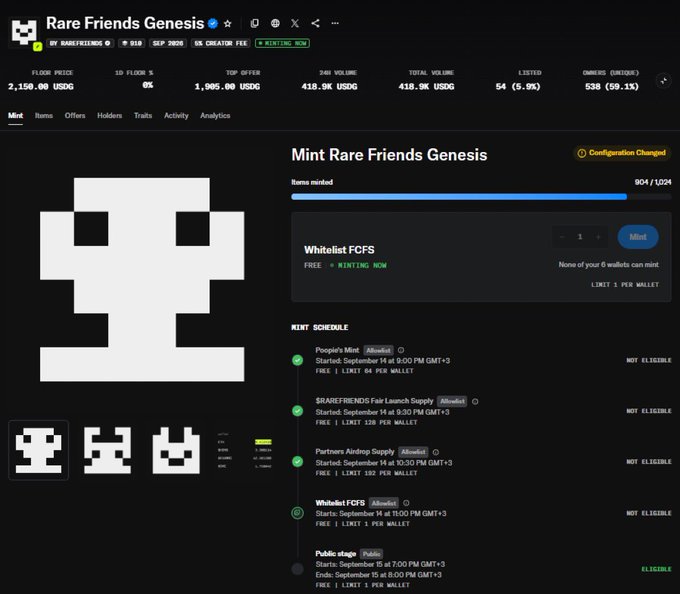680x594 pixels.
Task: Click info icon next to Partners Airdrop Supply
Action: [436, 452]
